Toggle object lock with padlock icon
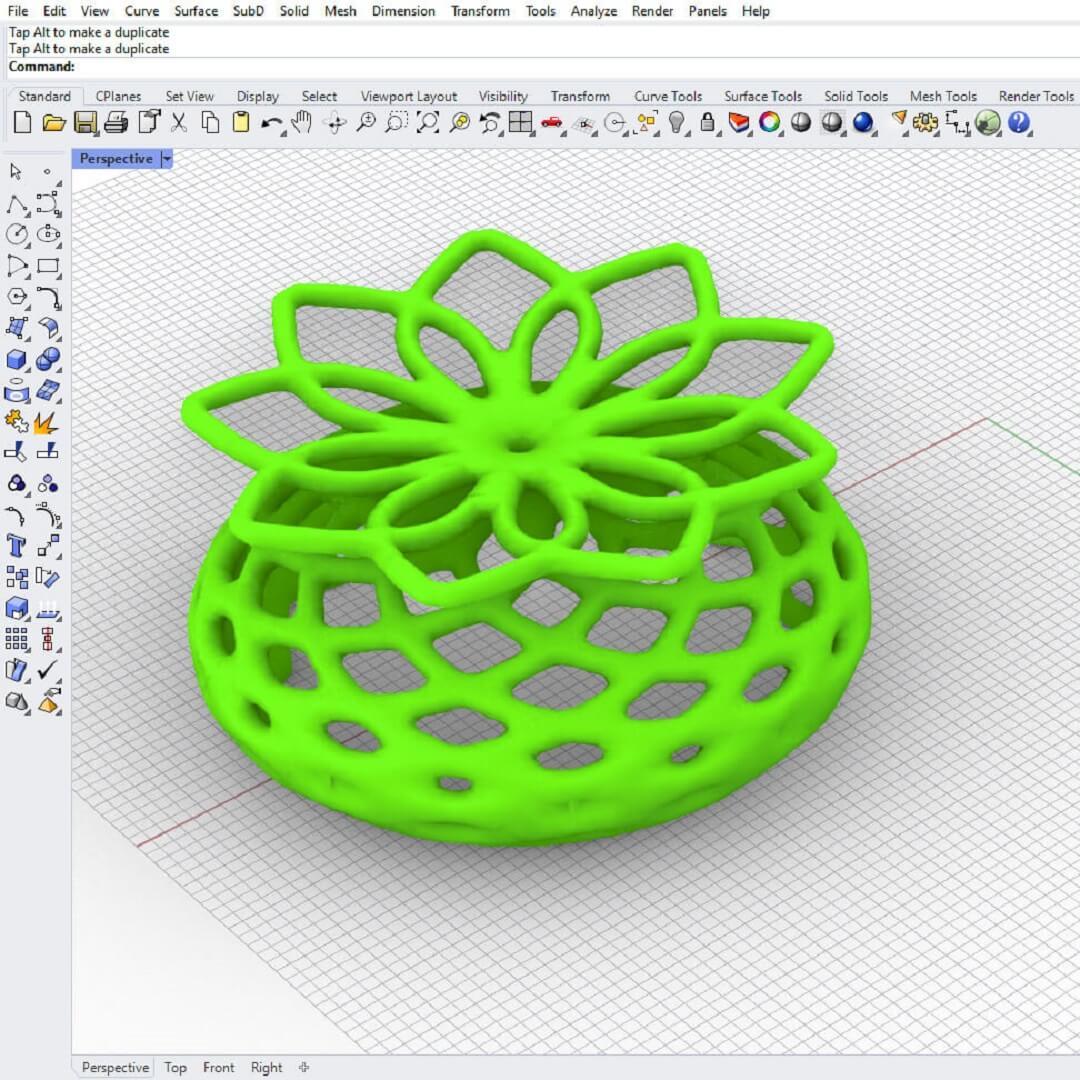The width and height of the screenshot is (1080, 1080). pos(708,123)
